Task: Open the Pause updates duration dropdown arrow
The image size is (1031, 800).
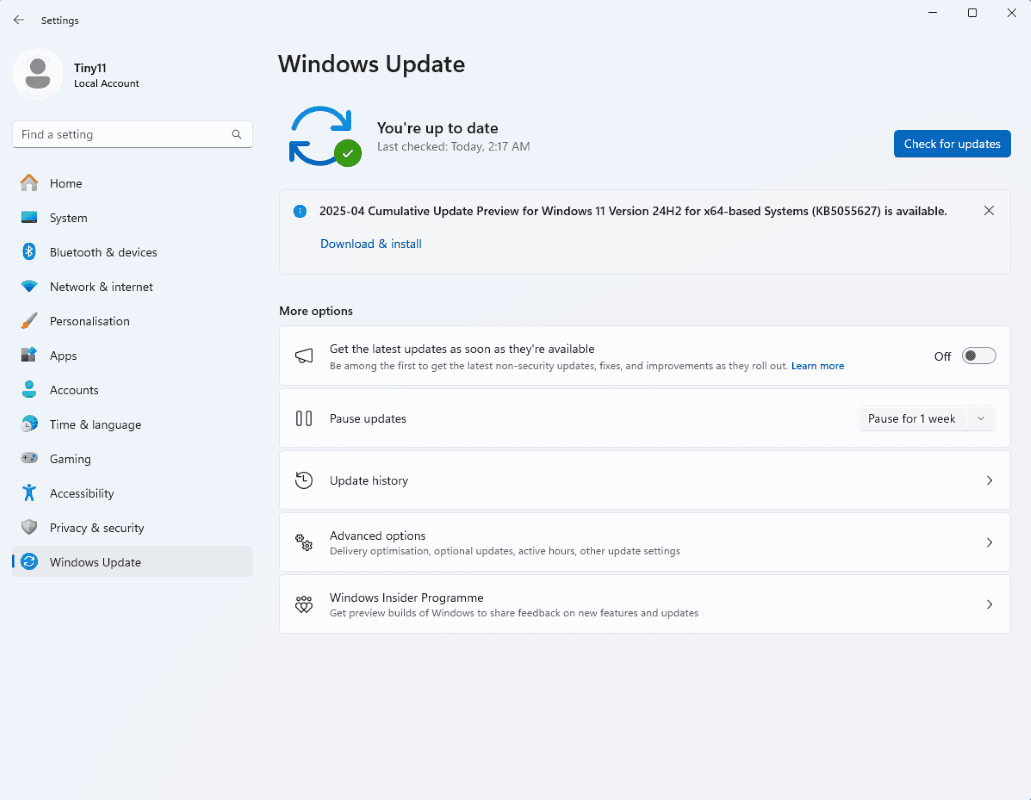Action: 981,419
